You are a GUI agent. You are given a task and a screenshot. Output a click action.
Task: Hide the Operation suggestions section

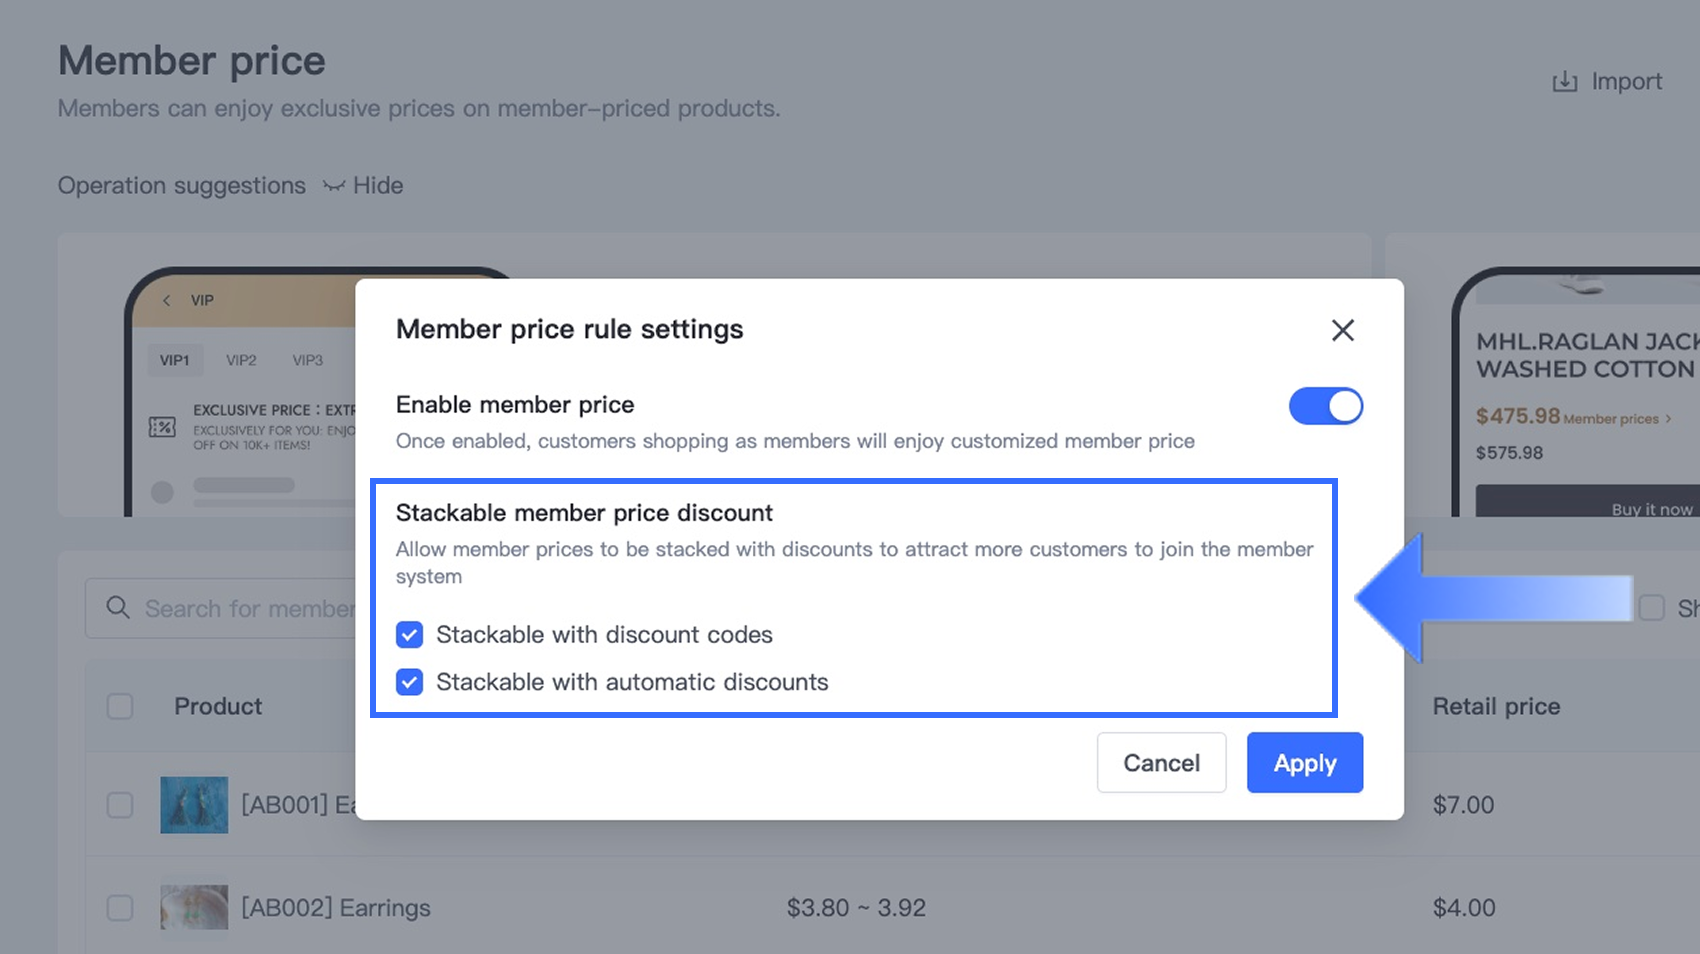point(377,186)
